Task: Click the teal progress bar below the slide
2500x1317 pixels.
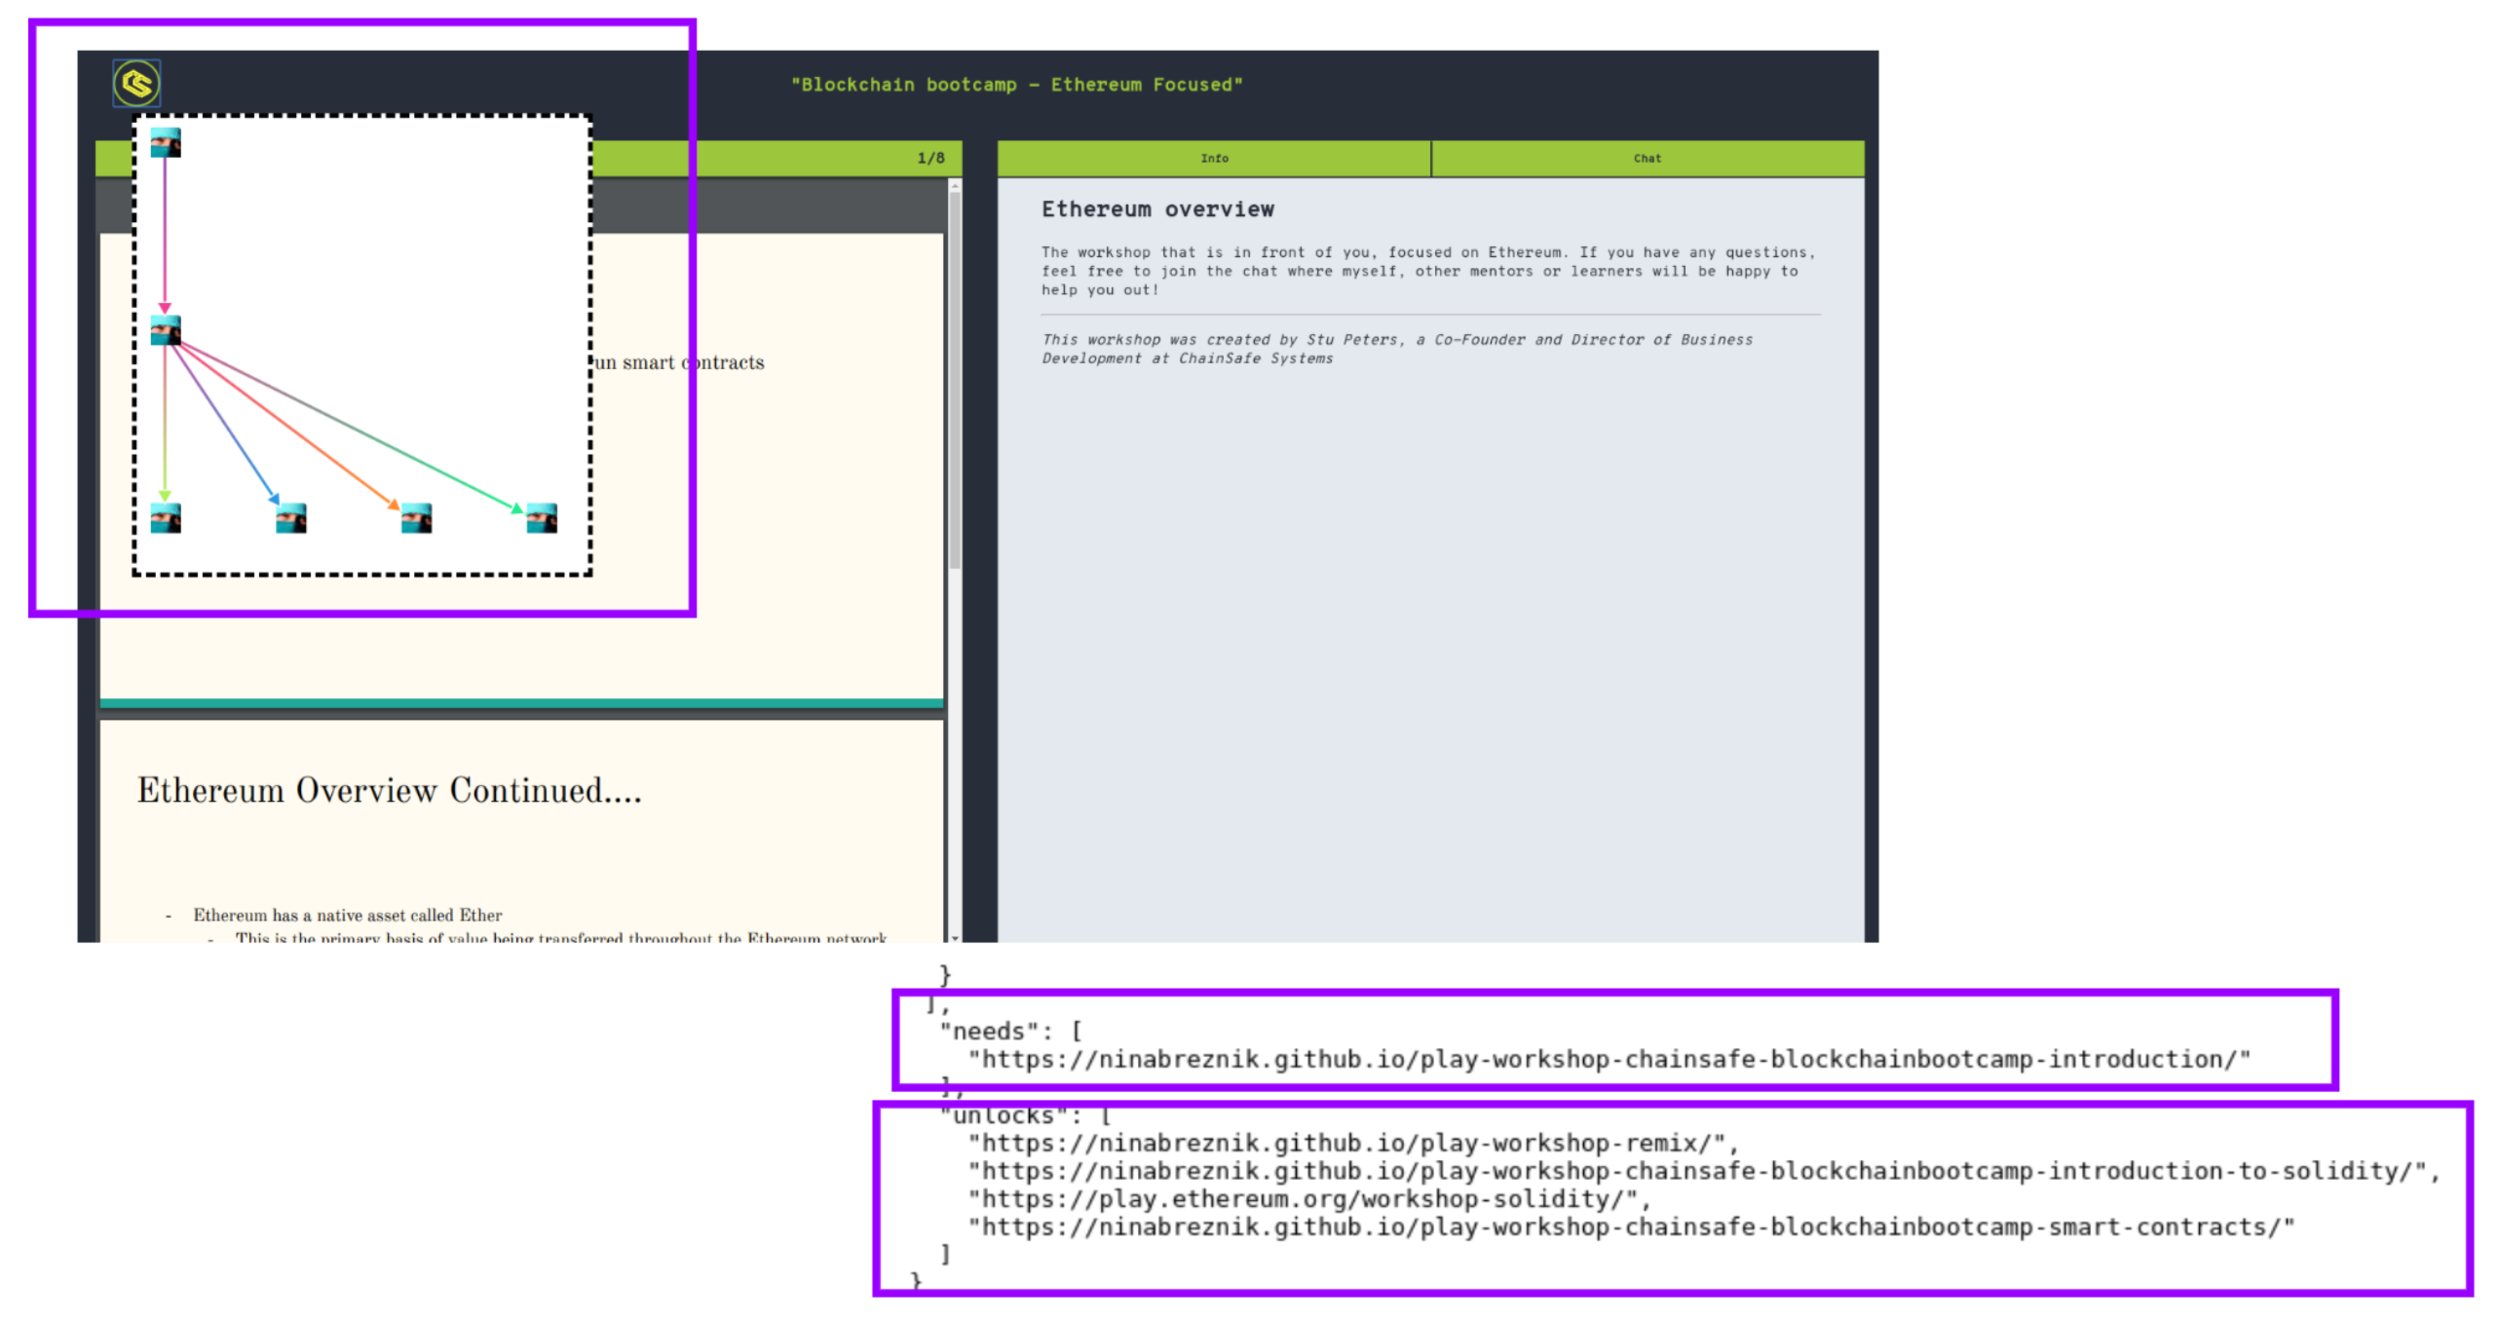Action: tap(520, 703)
